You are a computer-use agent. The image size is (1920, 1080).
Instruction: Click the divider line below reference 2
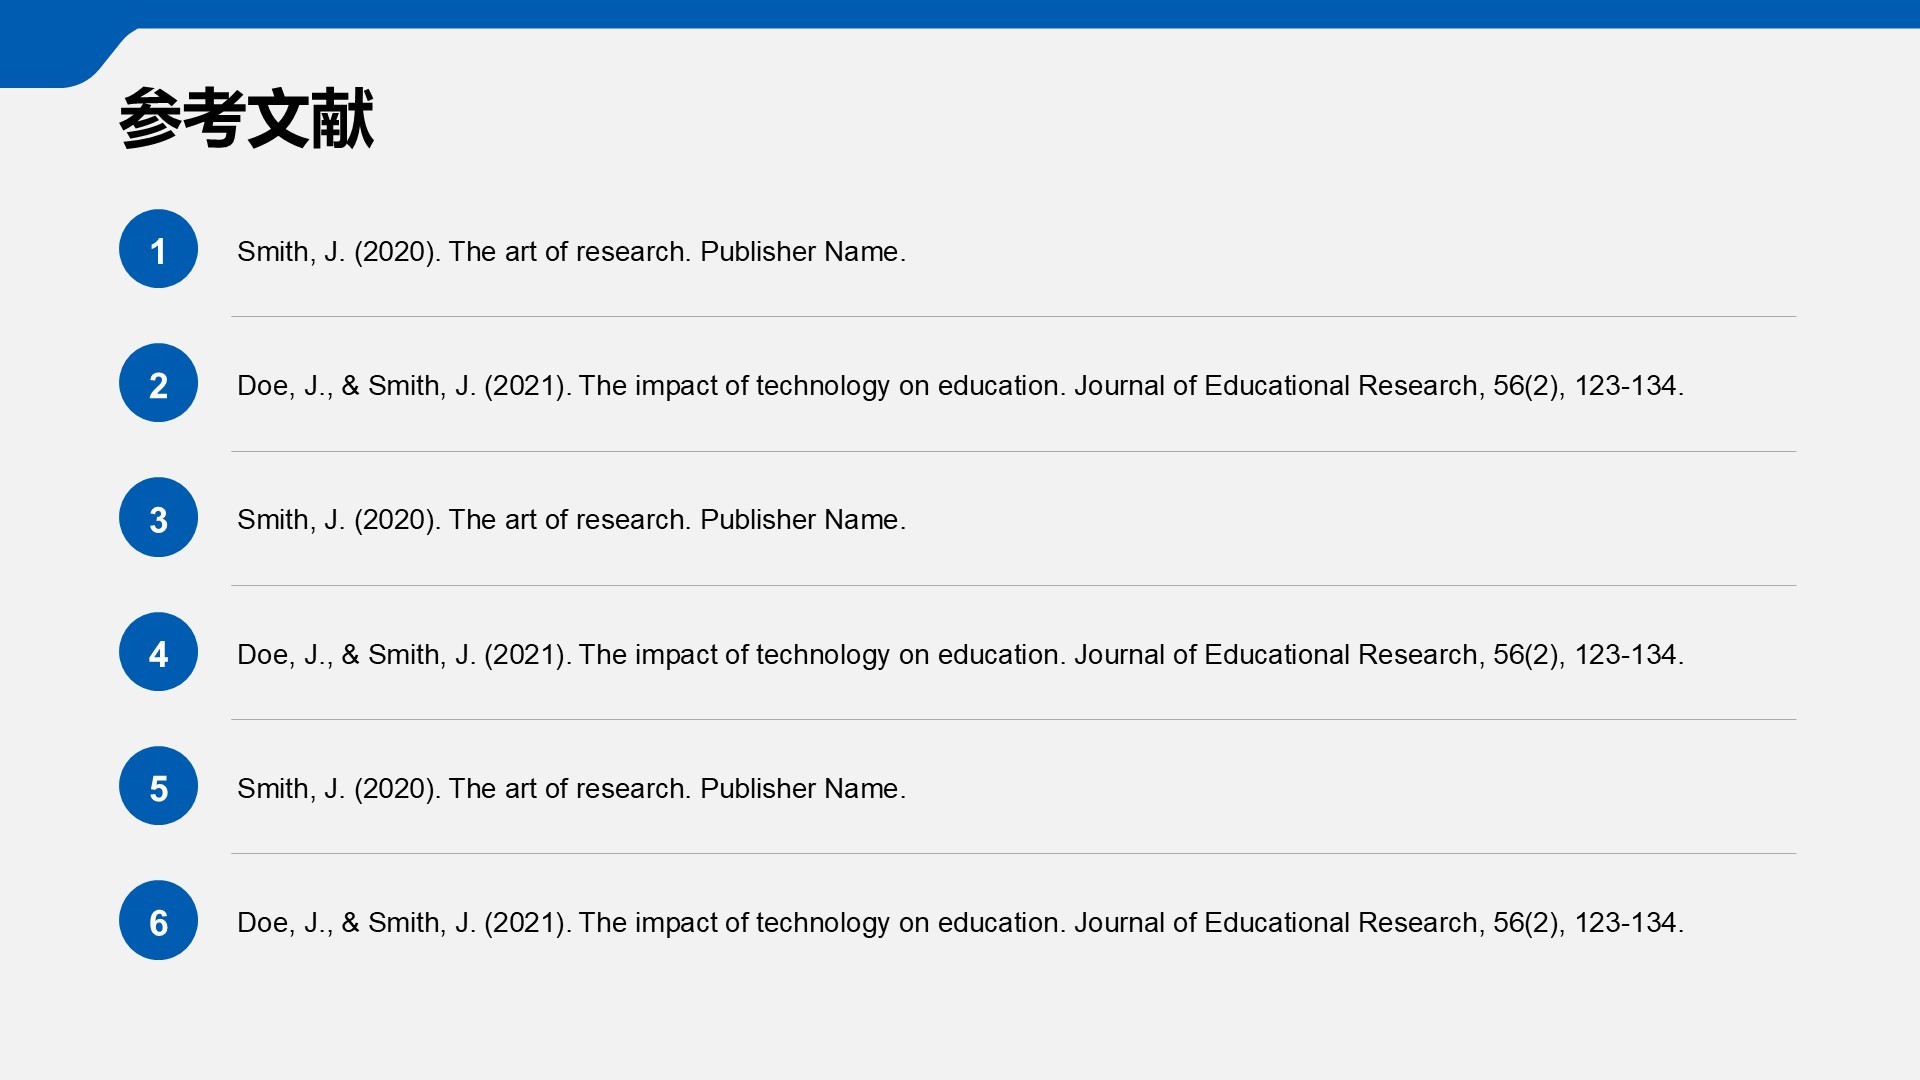(1013, 451)
